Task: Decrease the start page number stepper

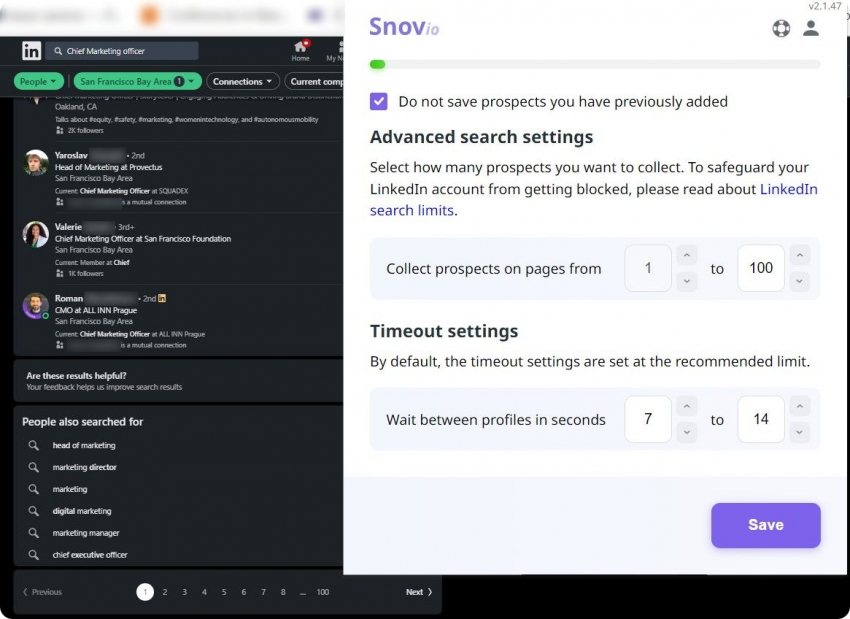Action: pos(687,281)
